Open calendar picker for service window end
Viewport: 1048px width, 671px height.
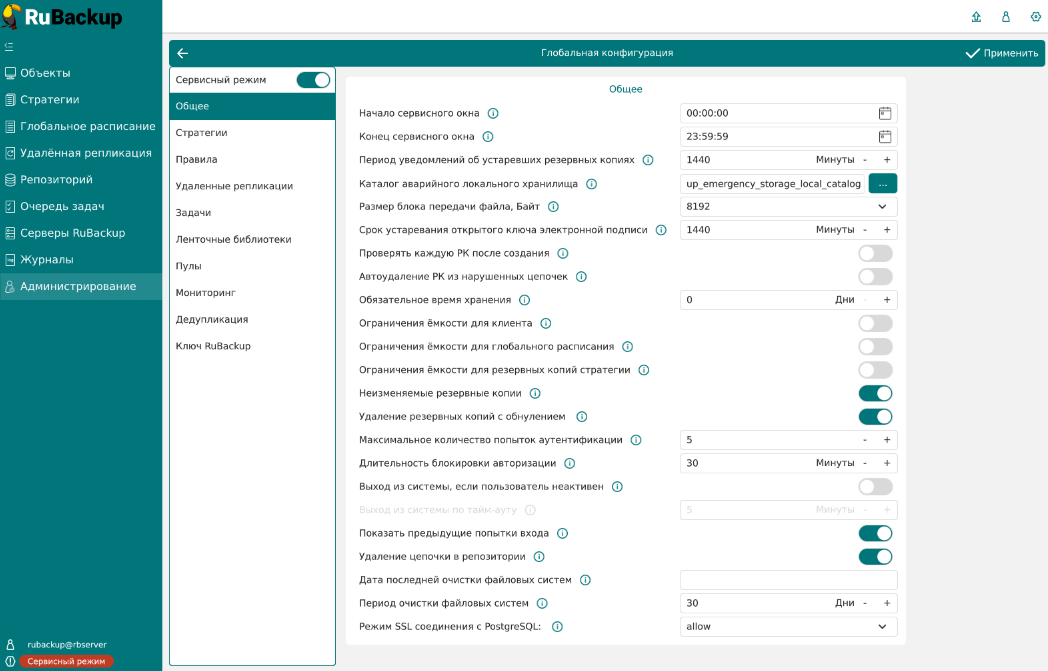[885, 137]
